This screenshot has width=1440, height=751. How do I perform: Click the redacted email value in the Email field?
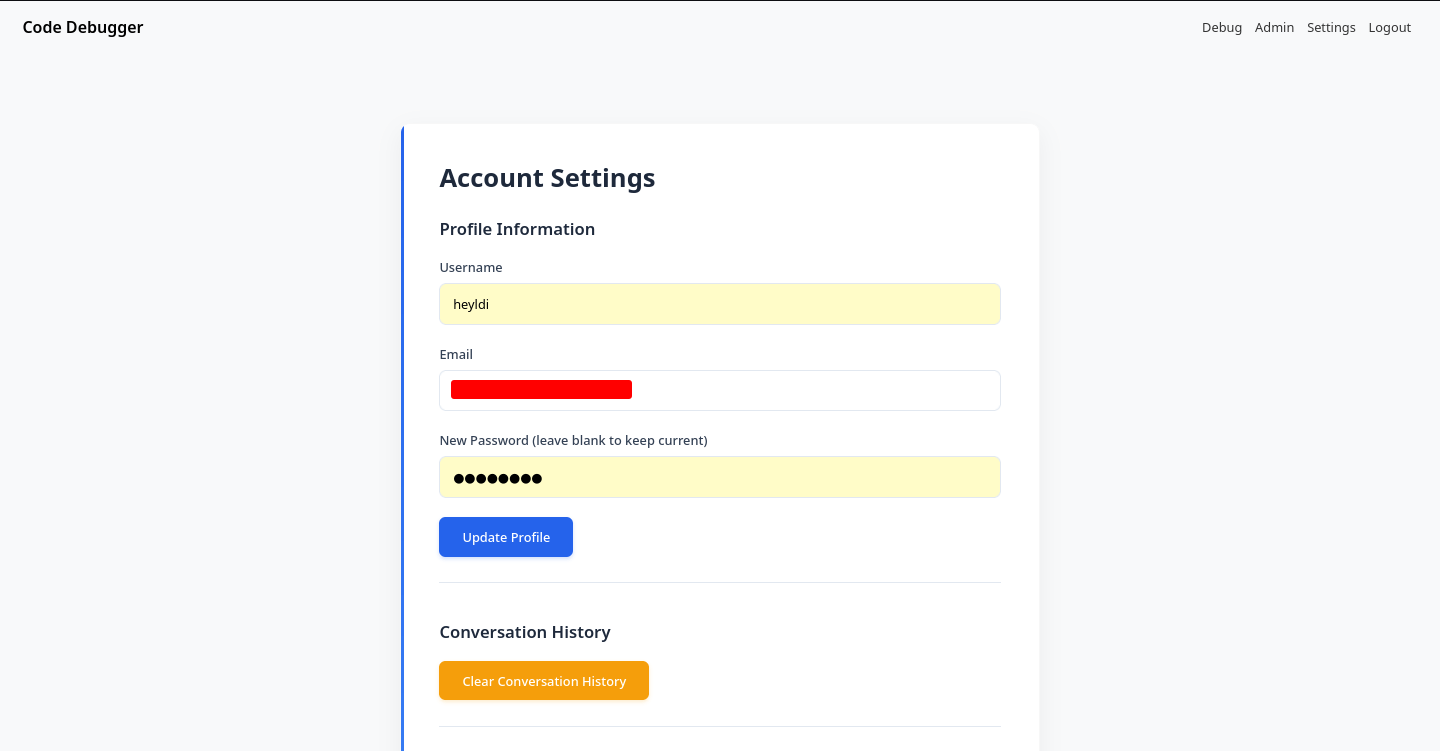pos(541,389)
